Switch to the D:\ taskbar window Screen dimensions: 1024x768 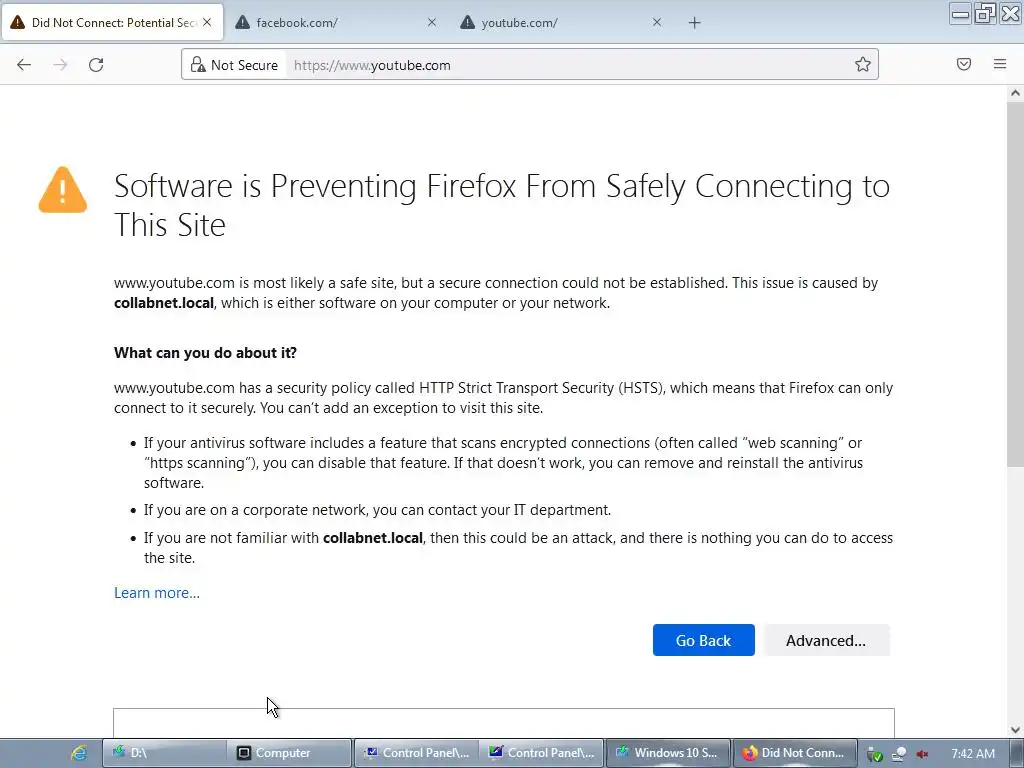pyautogui.click(x=164, y=753)
